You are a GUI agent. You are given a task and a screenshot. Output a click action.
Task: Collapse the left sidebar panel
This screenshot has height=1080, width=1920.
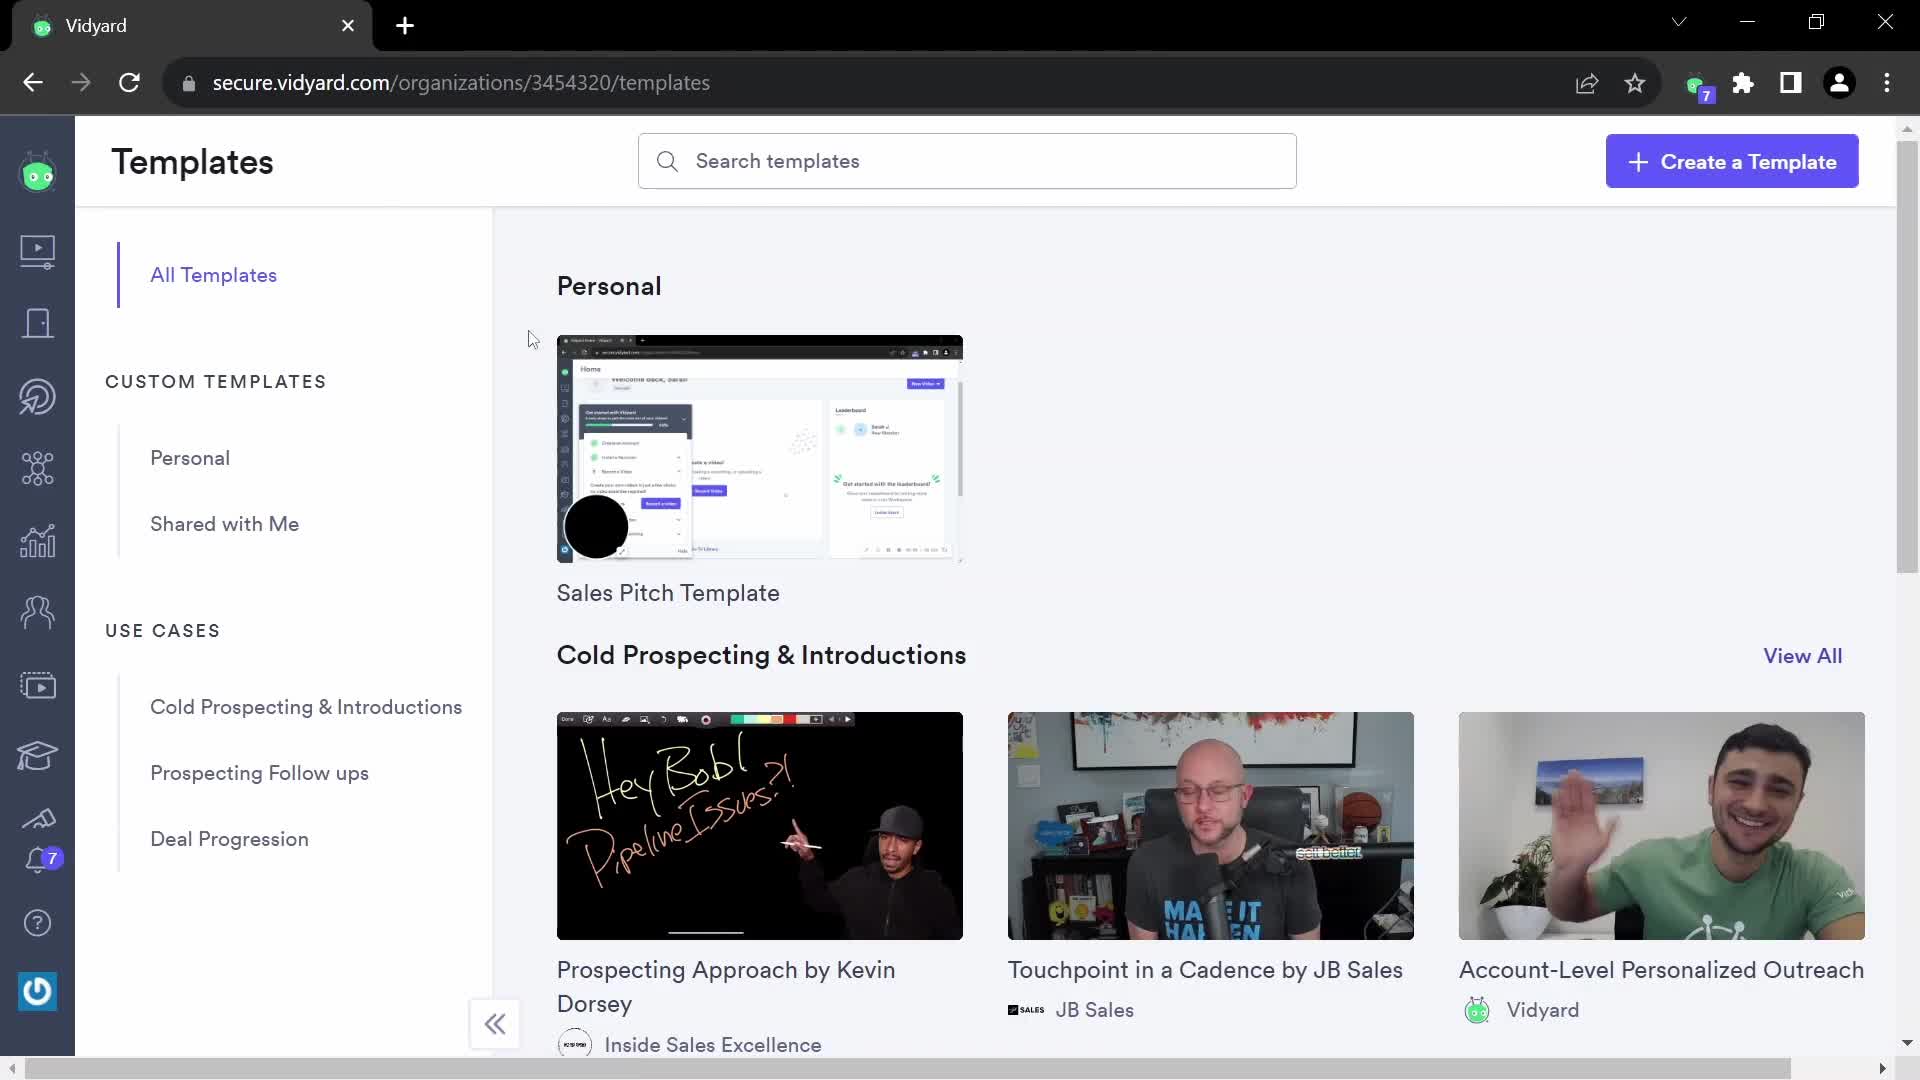[495, 1023]
